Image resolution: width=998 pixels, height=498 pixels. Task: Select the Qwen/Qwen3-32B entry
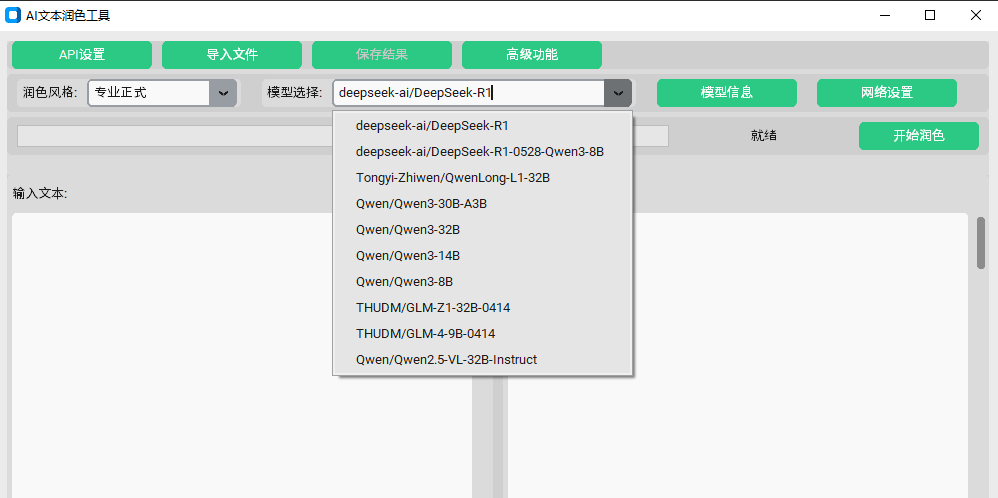(482, 230)
